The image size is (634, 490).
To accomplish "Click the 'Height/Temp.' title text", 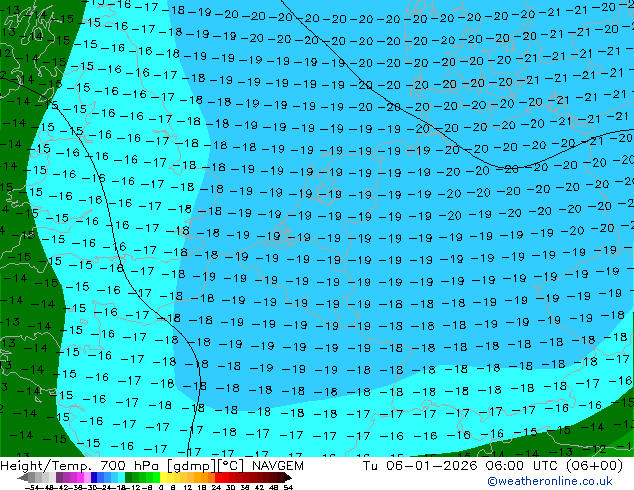I will pos(48,466).
